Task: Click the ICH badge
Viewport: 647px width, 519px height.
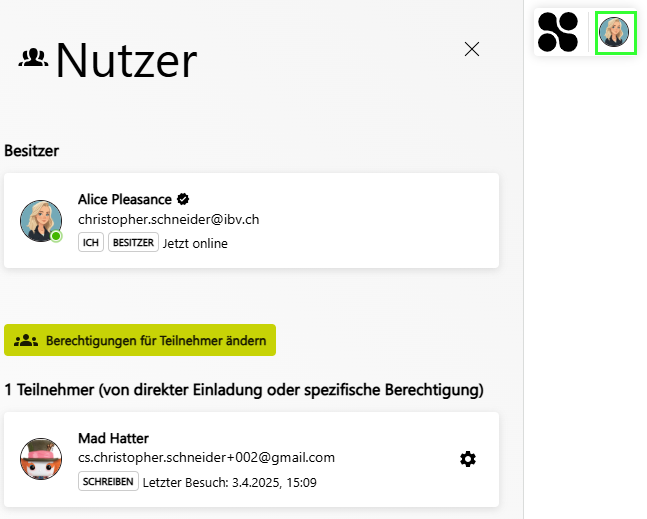Action: click(91, 242)
